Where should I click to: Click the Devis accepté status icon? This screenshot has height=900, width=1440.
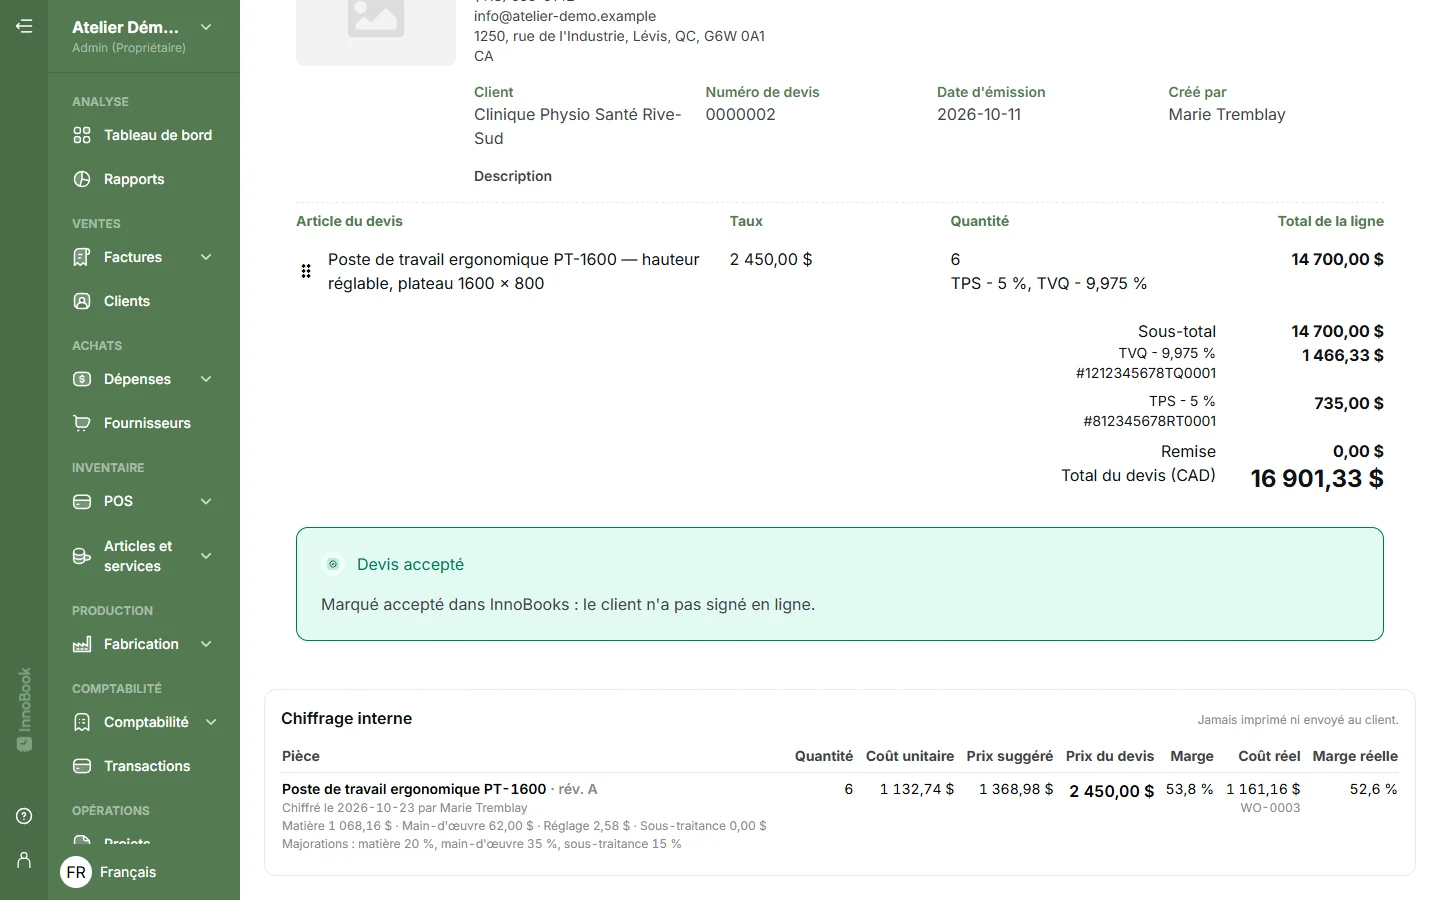coord(333,564)
